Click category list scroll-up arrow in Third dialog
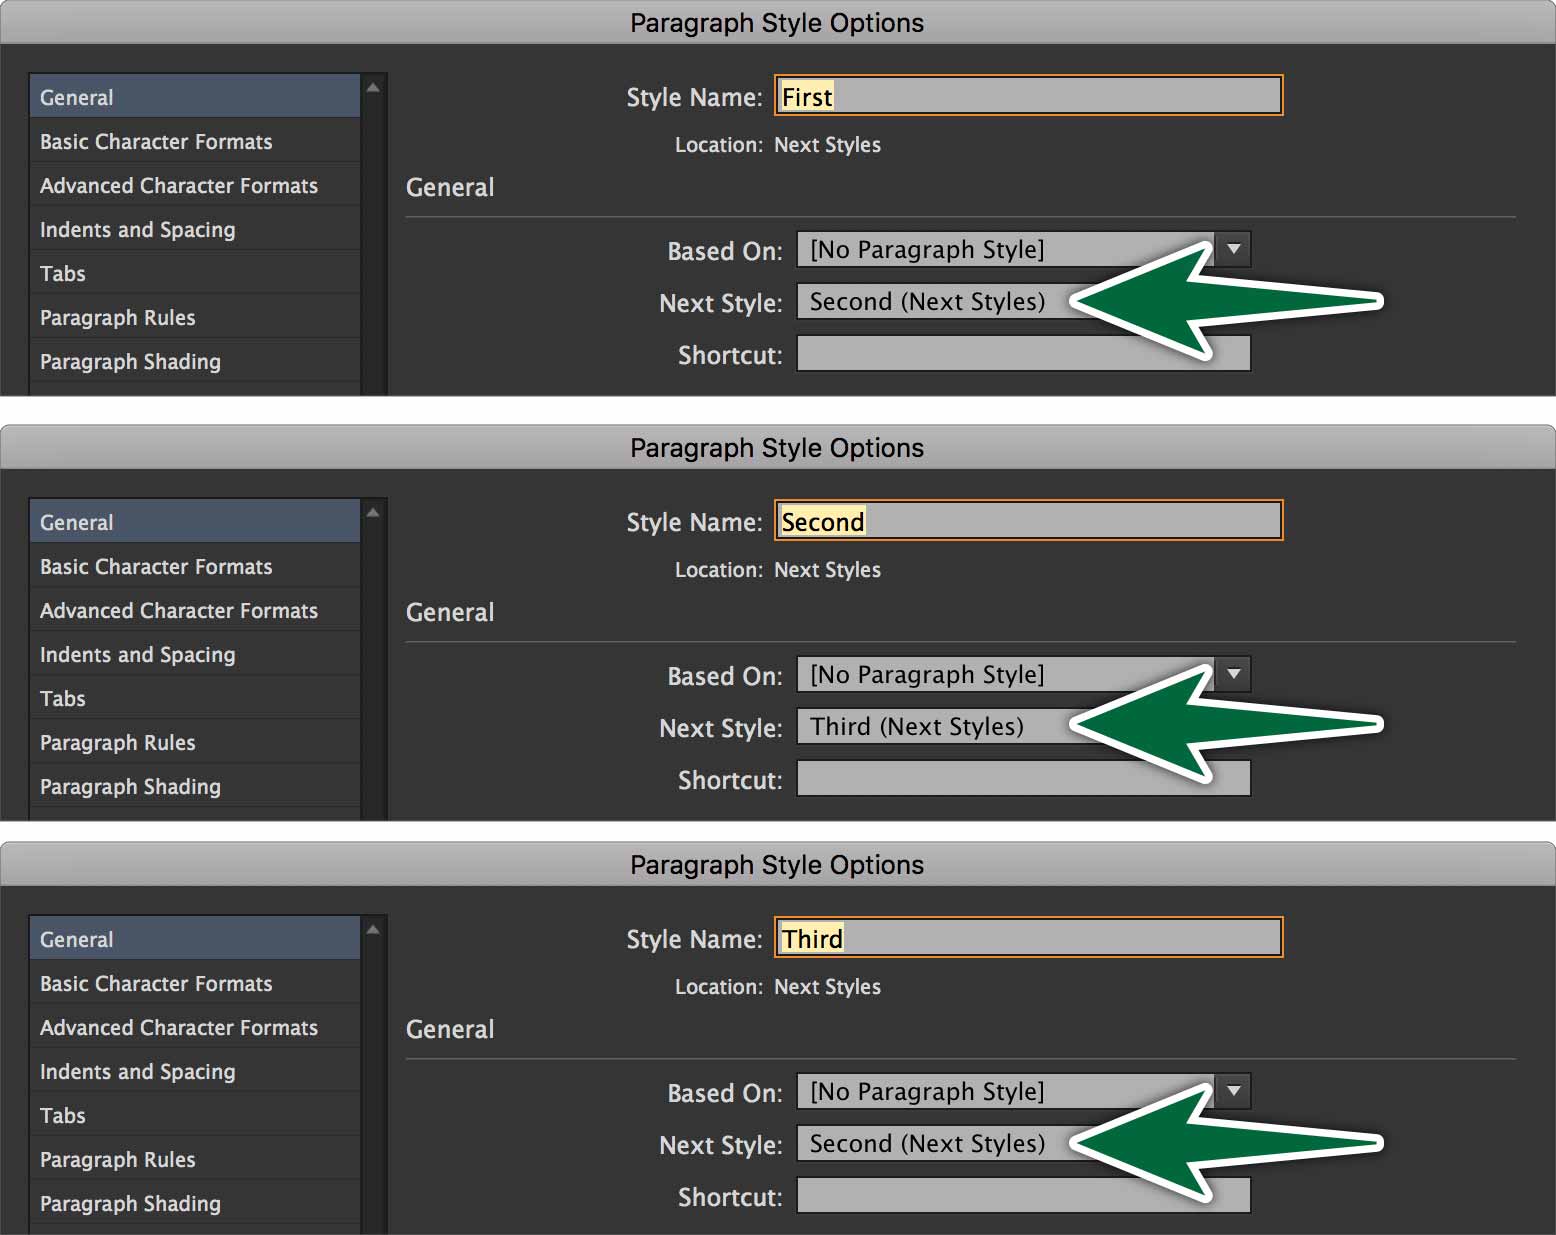This screenshot has height=1235, width=1556. pyautogui.click(x=373, y=930)
